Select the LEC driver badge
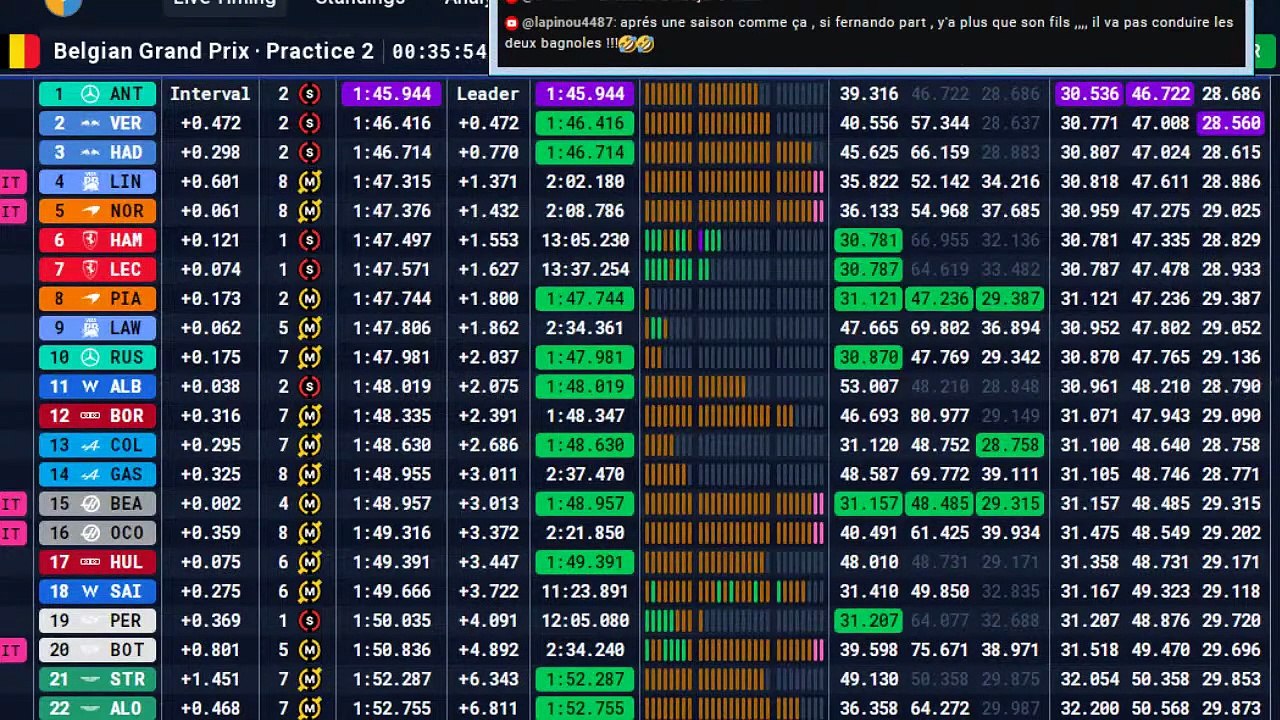1280x720 pixels. pos(98,269)
